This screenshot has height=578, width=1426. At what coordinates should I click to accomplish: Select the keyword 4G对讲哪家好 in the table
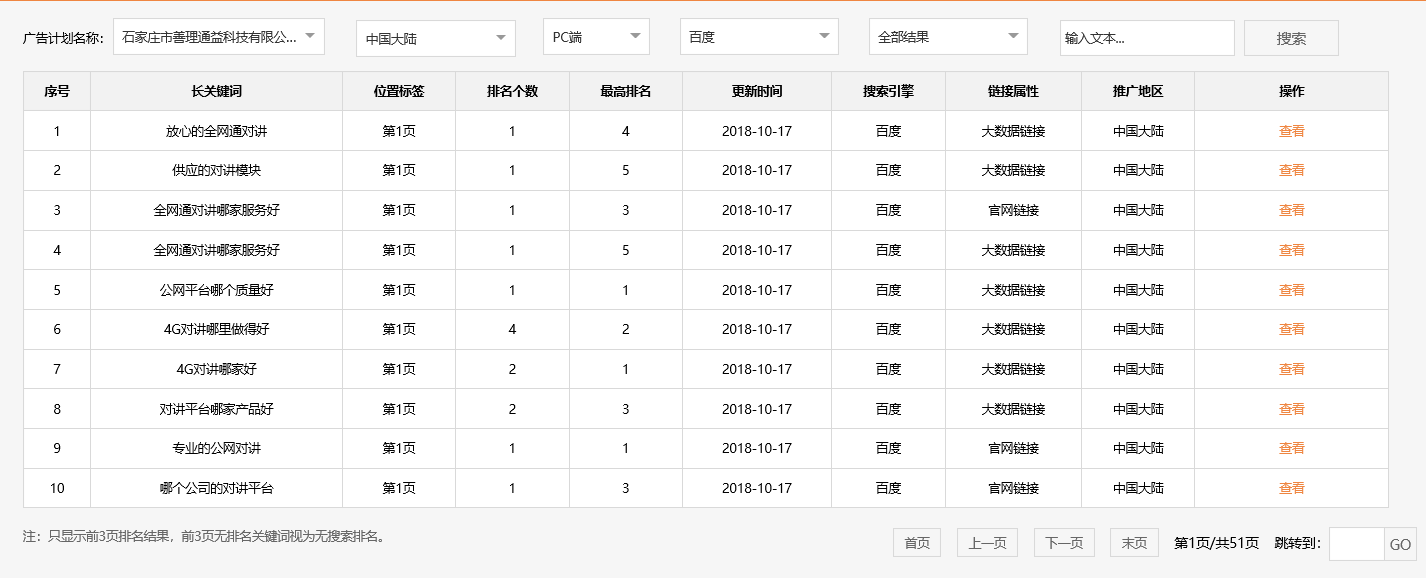pyautogui.click(x=216, y=369)
